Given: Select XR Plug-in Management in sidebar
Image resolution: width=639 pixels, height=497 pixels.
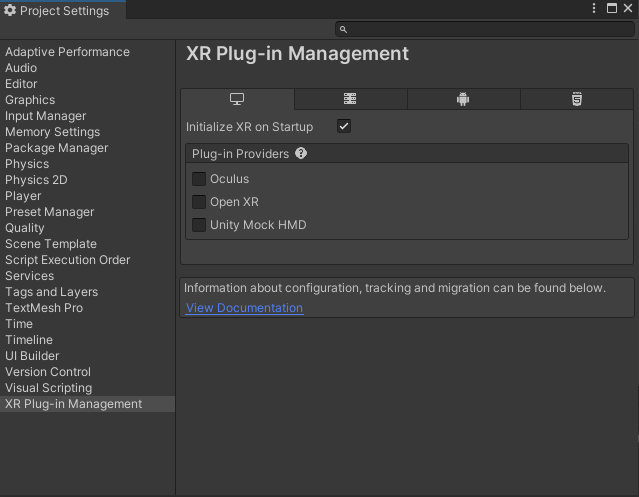Looking at the screenshot, I should pos(87,404).
